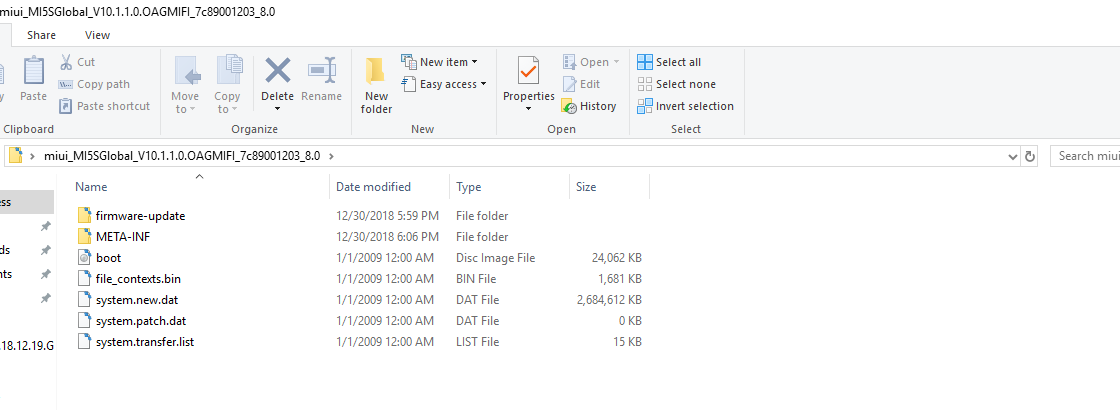The width and height of the screenshot is (1120, 410).
Task: Click the Paste clipboard icon
Action: pyautogui.click(x=34, y=71)
